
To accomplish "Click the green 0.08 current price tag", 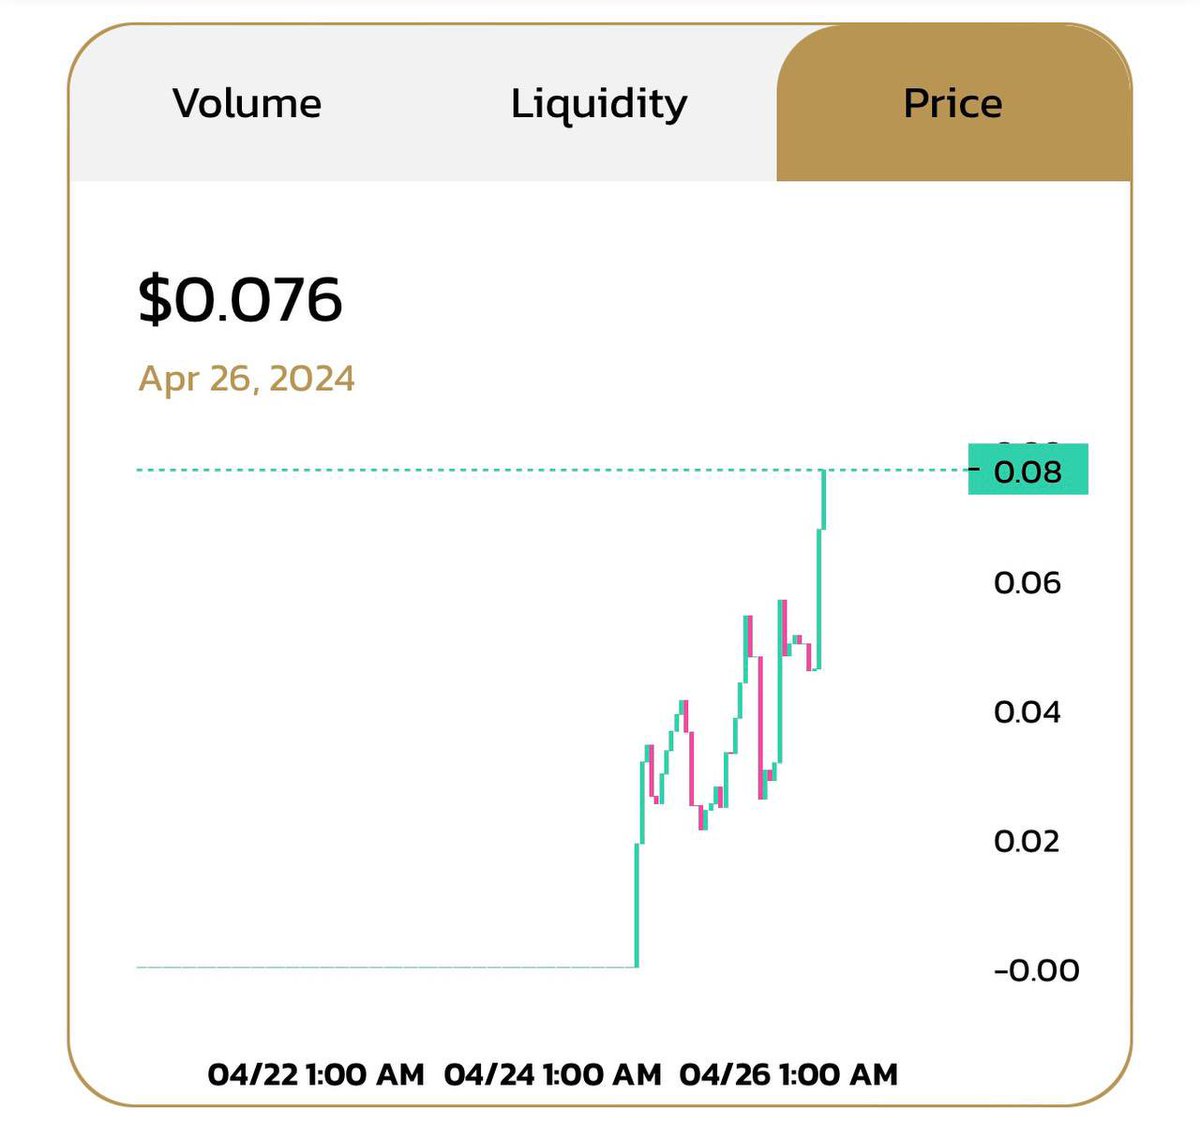I will click(1028, 470).
